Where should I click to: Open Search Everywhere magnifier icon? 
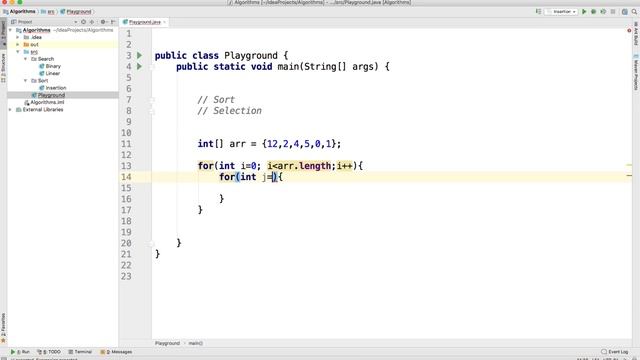tap(634, 12)
